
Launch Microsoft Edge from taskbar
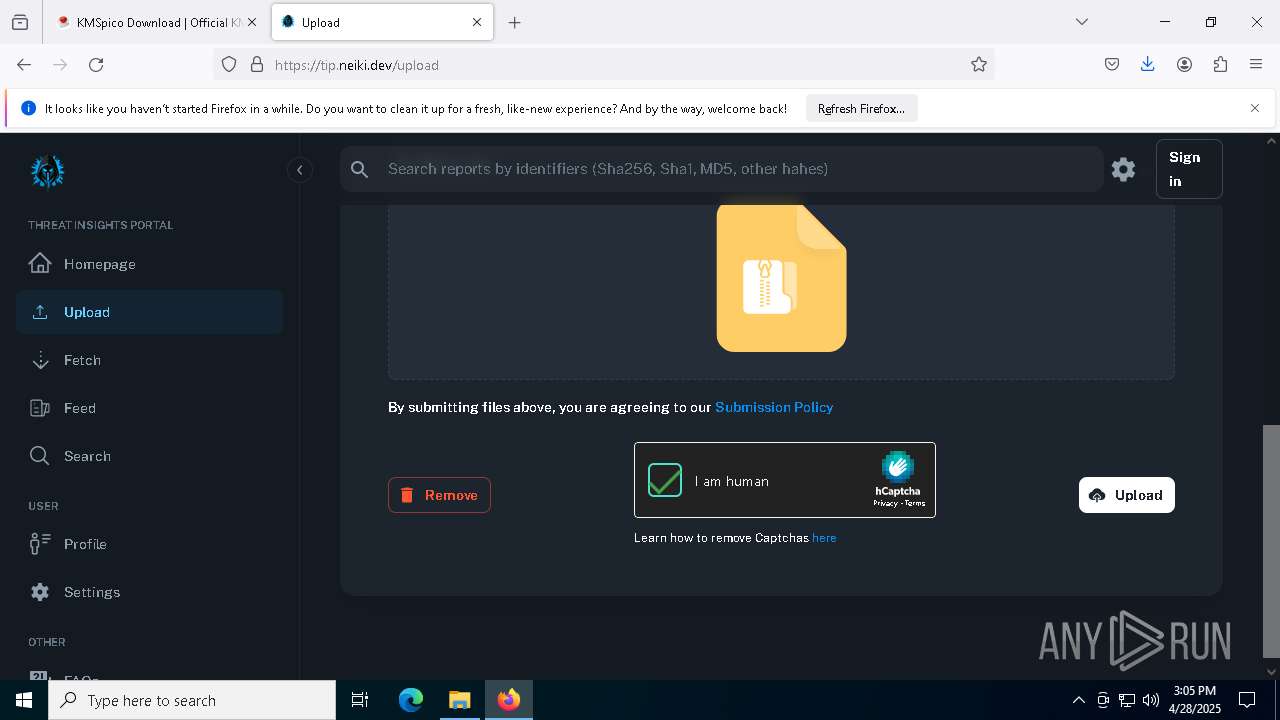(x=411, y=700)
